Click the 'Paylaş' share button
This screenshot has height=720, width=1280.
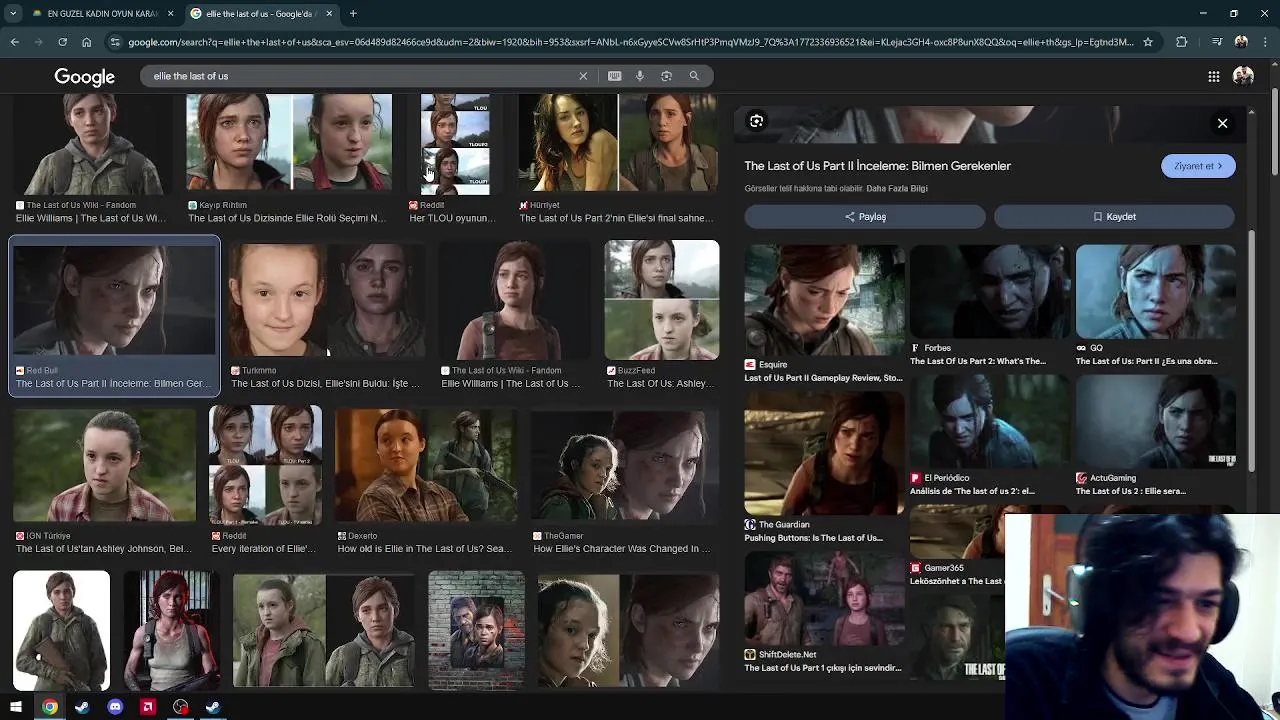(x=865, y=216)
